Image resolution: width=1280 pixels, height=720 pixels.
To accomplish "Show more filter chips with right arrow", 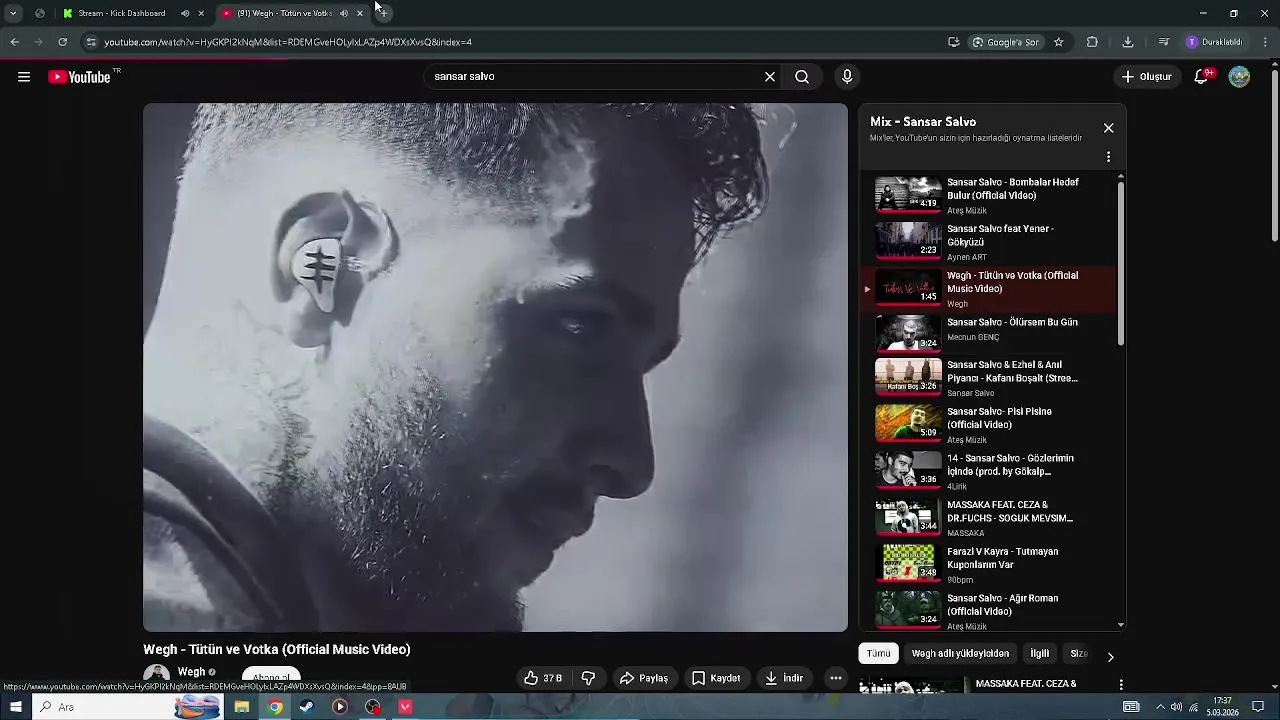I will pyautogui.click(x=1110, y=656).
